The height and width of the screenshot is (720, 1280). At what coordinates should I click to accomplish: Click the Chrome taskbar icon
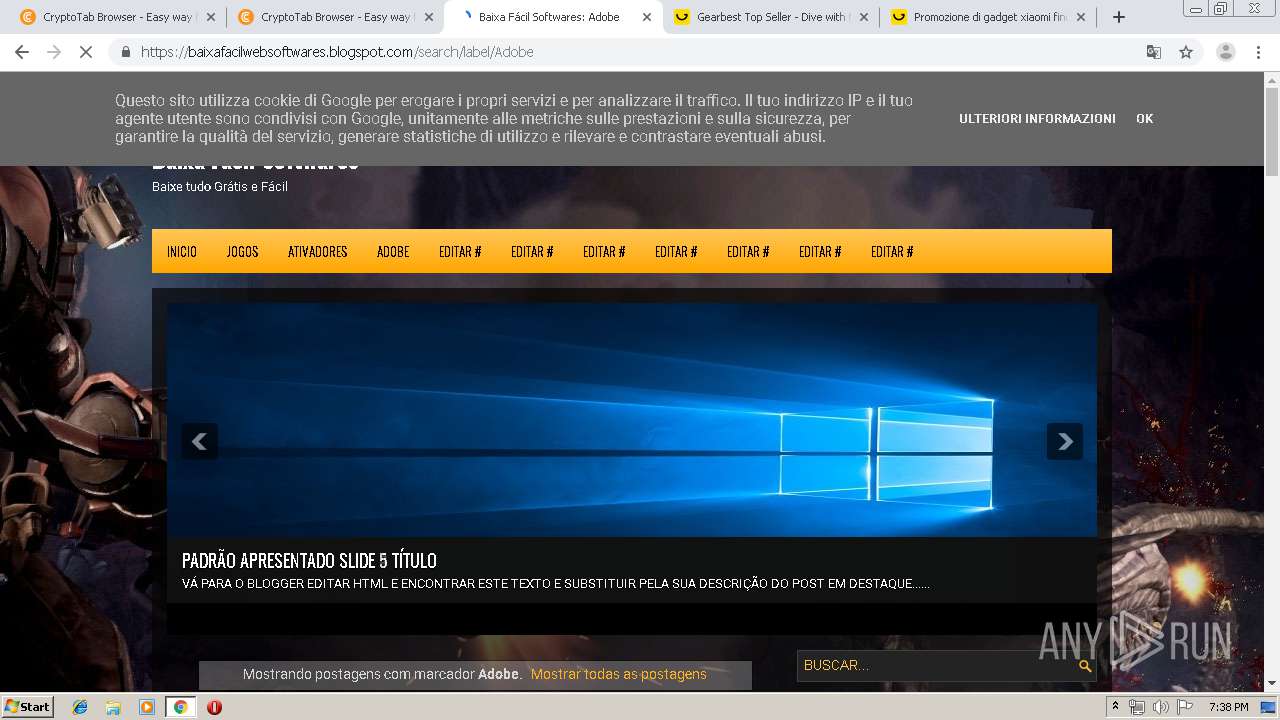click(x=180, y=707)
